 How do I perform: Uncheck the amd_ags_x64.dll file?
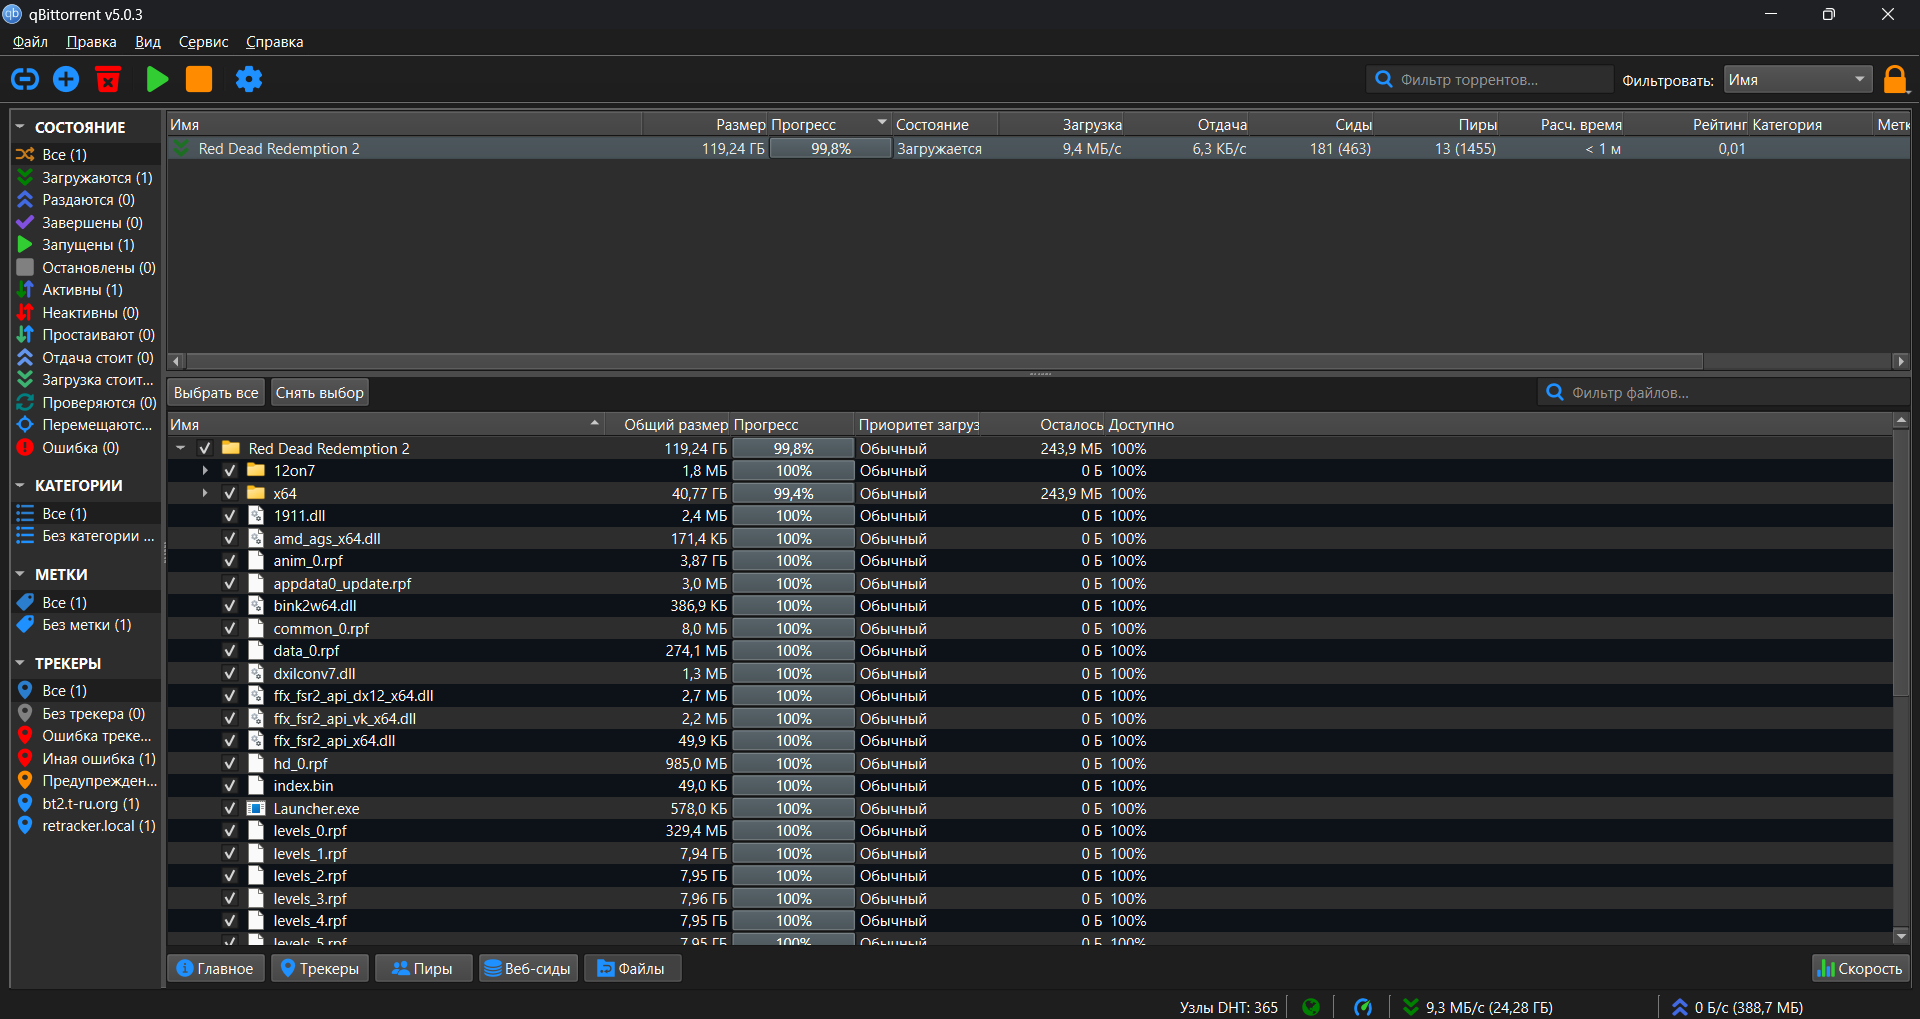(230, 539)
